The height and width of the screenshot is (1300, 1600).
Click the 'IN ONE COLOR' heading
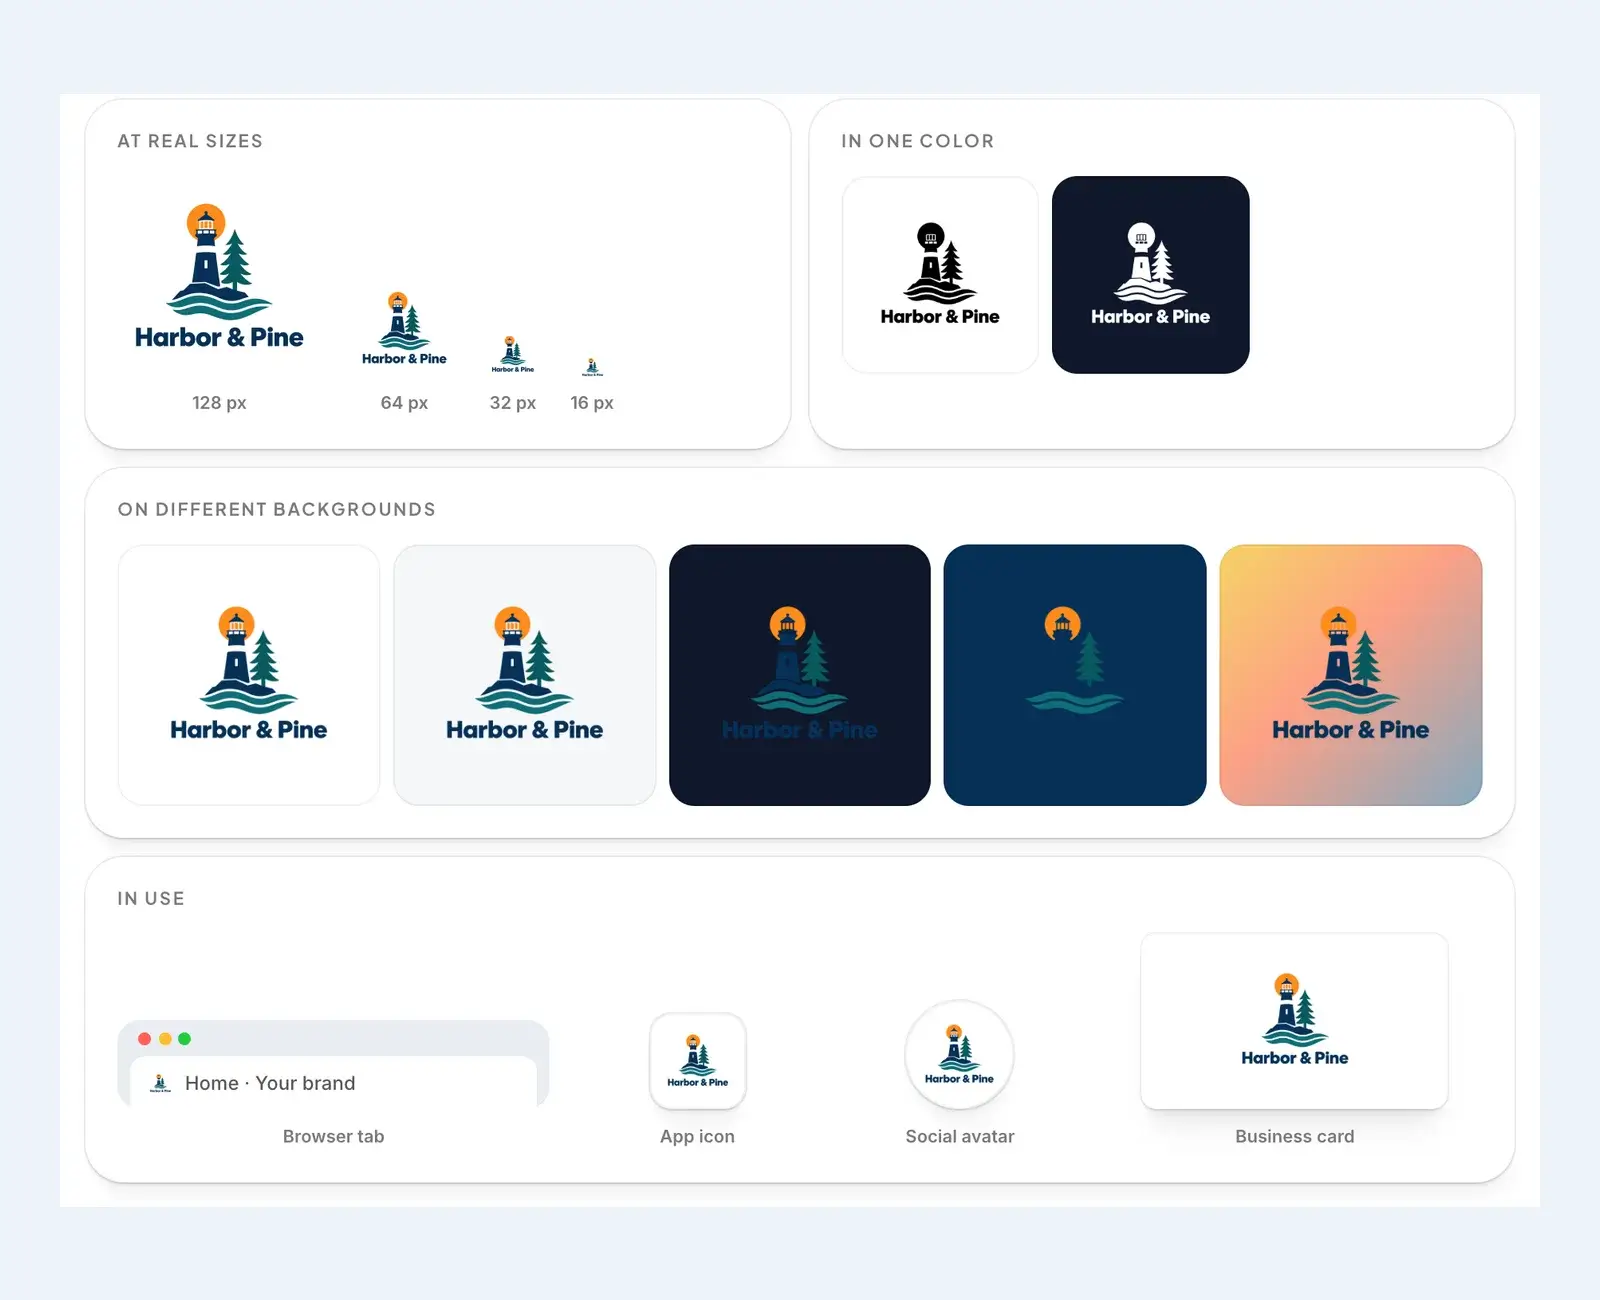click(x=918, y=141)
